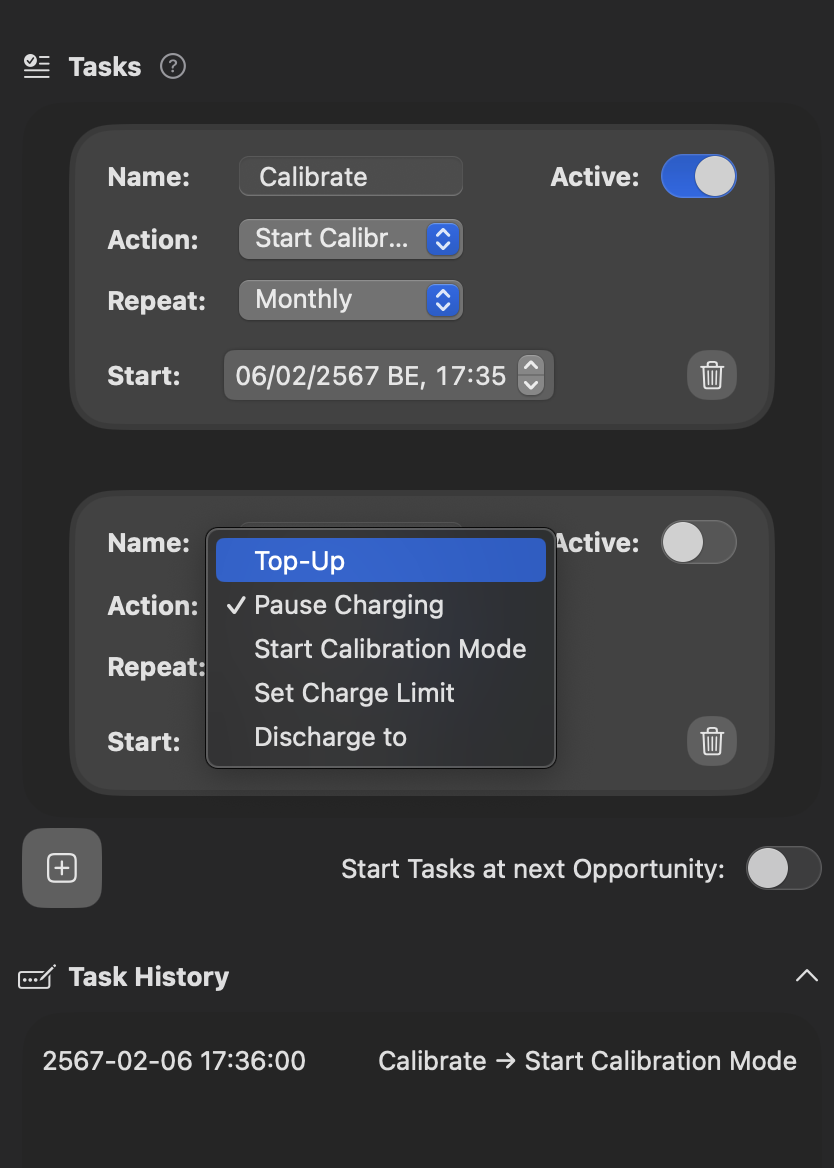Choose Discharge to in the action menu
The width and height of the screenshot is (834, 1168).
click(x=330, y=737)
